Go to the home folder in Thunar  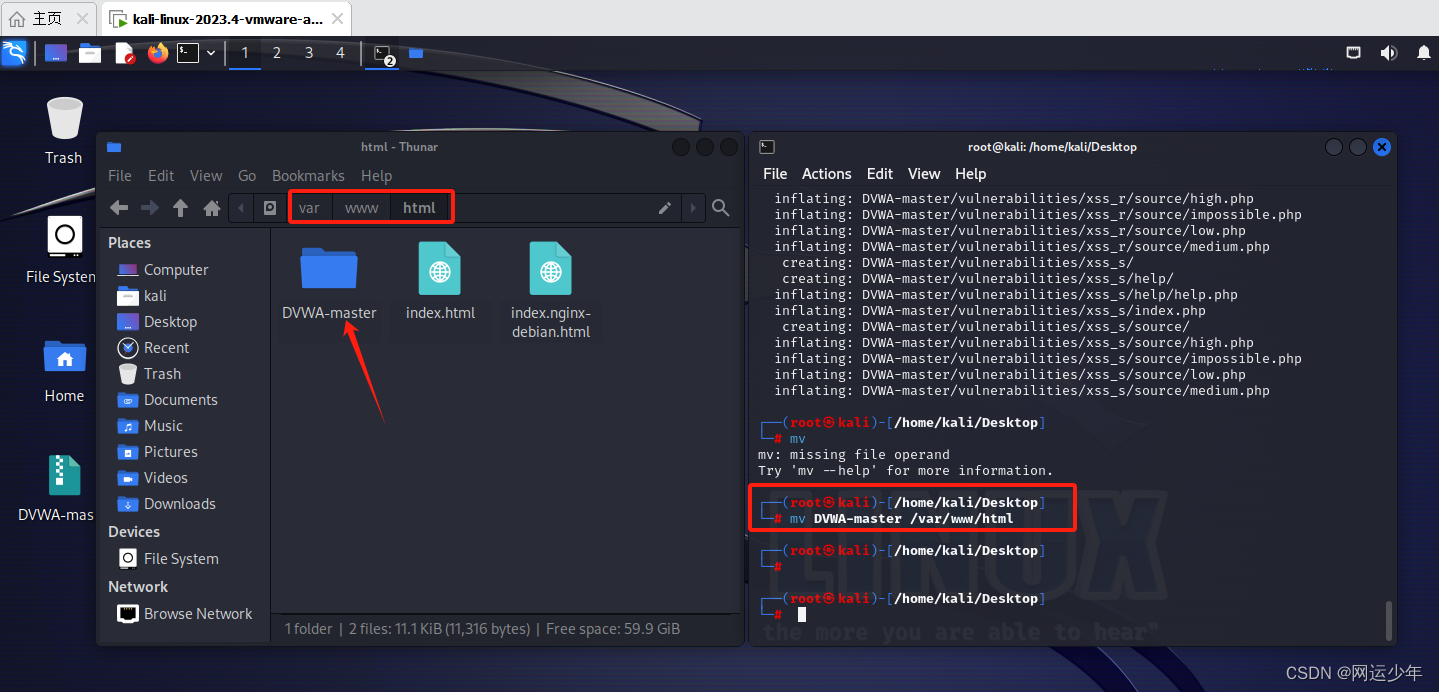[x=212, y=208]
